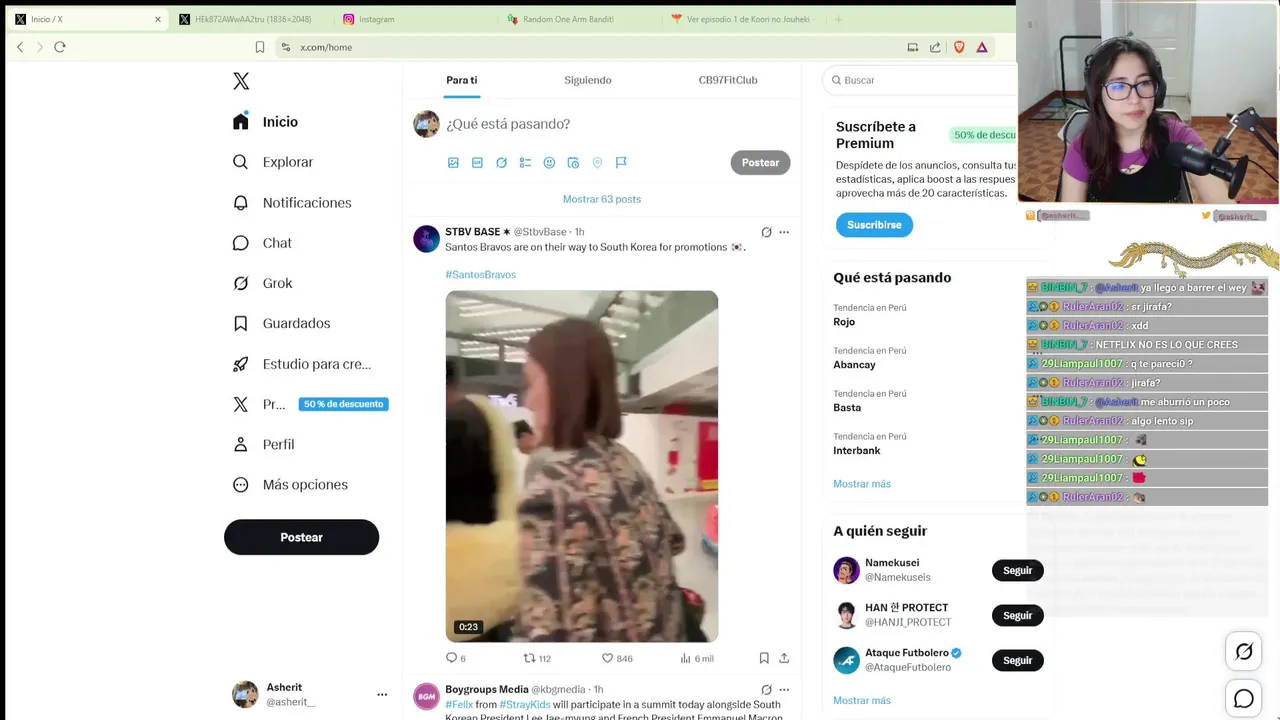Follow Namekusei with the Seguir button
Viewport: 1280px width, 720px height.
pos(1017,570)
